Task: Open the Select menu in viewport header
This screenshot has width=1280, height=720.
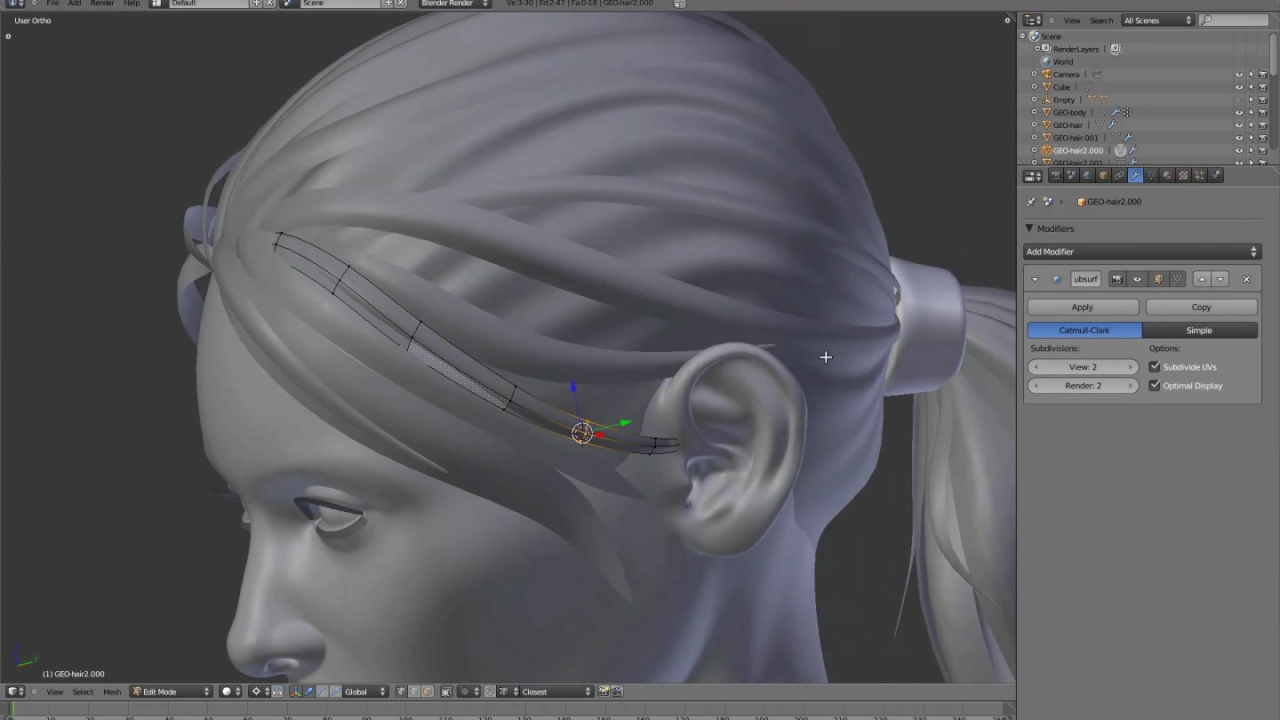Action: pyautogui.click(x=83, y=691)
